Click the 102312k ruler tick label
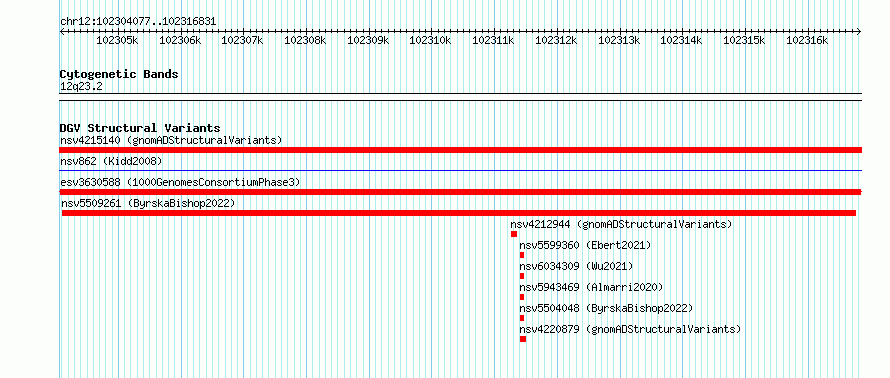This screenshot has width=890, height=378. point(556,40)
